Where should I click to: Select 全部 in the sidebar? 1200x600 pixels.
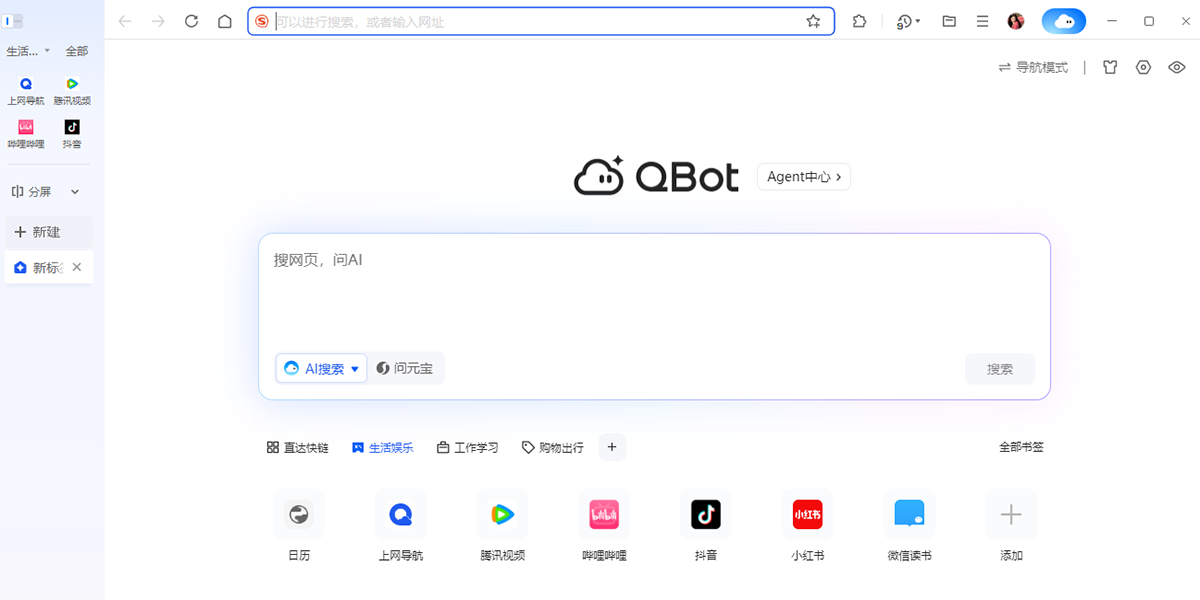tap(77, 51)
